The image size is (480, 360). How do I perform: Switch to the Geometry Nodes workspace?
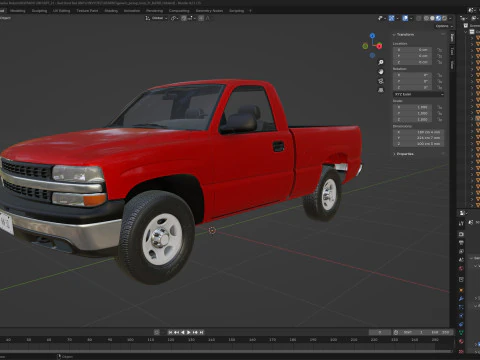pos(209,11)
